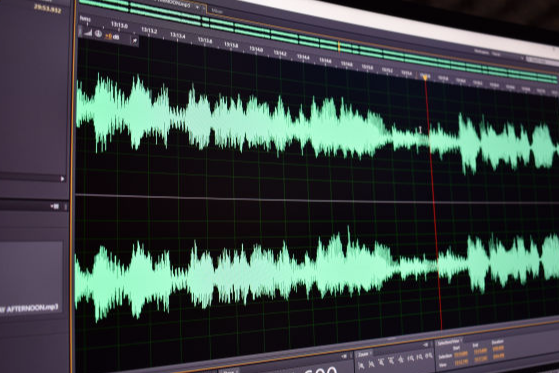Click the 13:14.0 mark on the time ruler
This screenshot has height=373, width=559.
click(256, 49)
